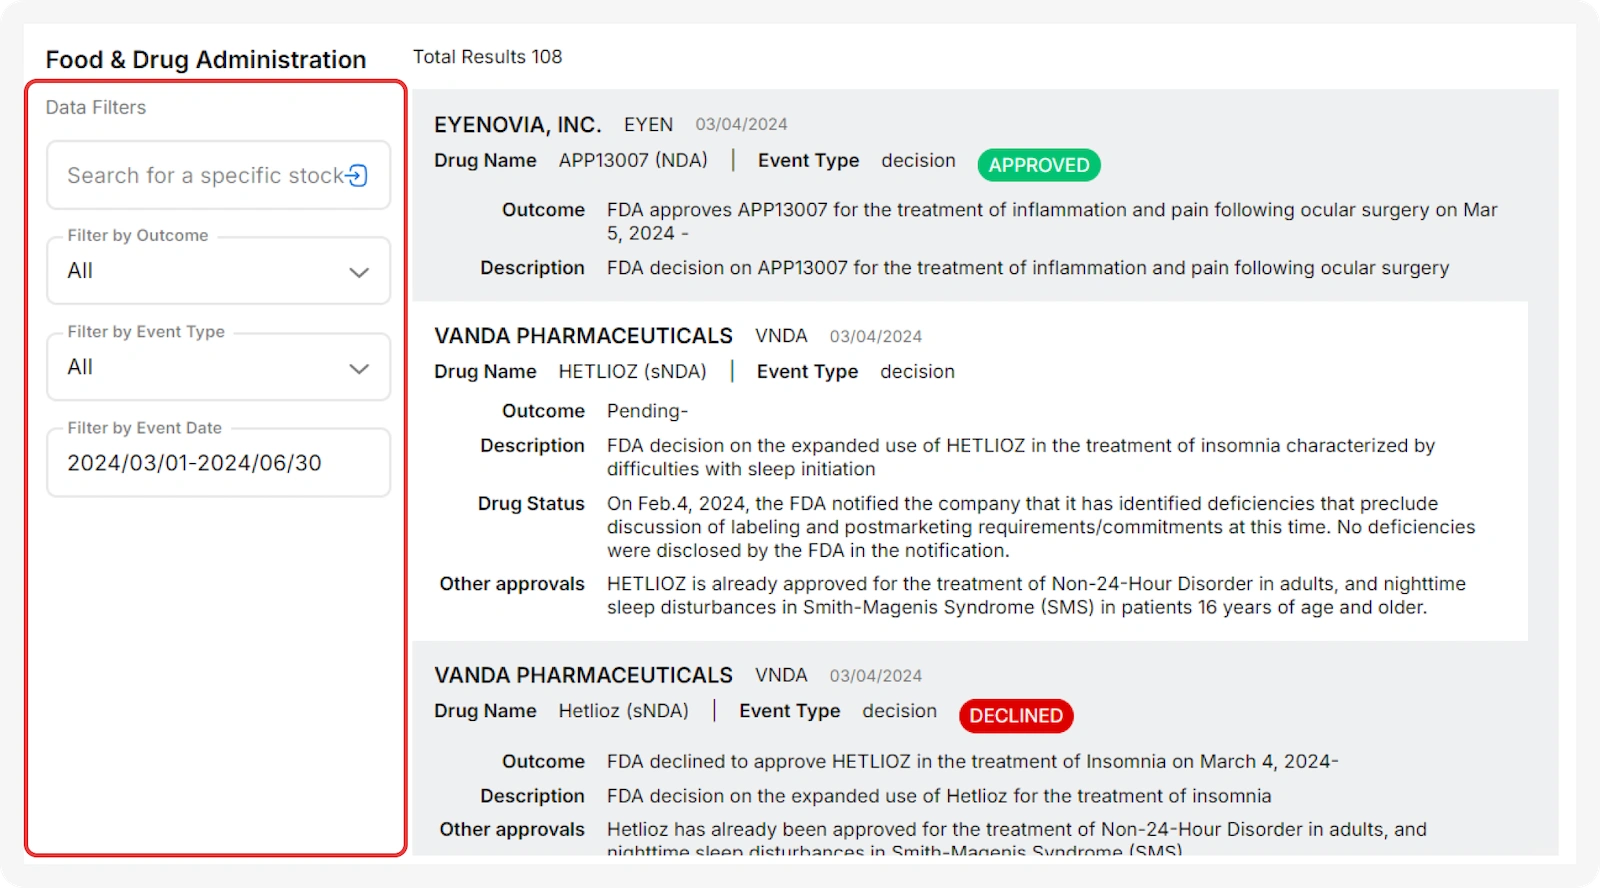The image size is (1600, 888).
Task: Select the EYEN ticker symbol
Action: [648, 125]
